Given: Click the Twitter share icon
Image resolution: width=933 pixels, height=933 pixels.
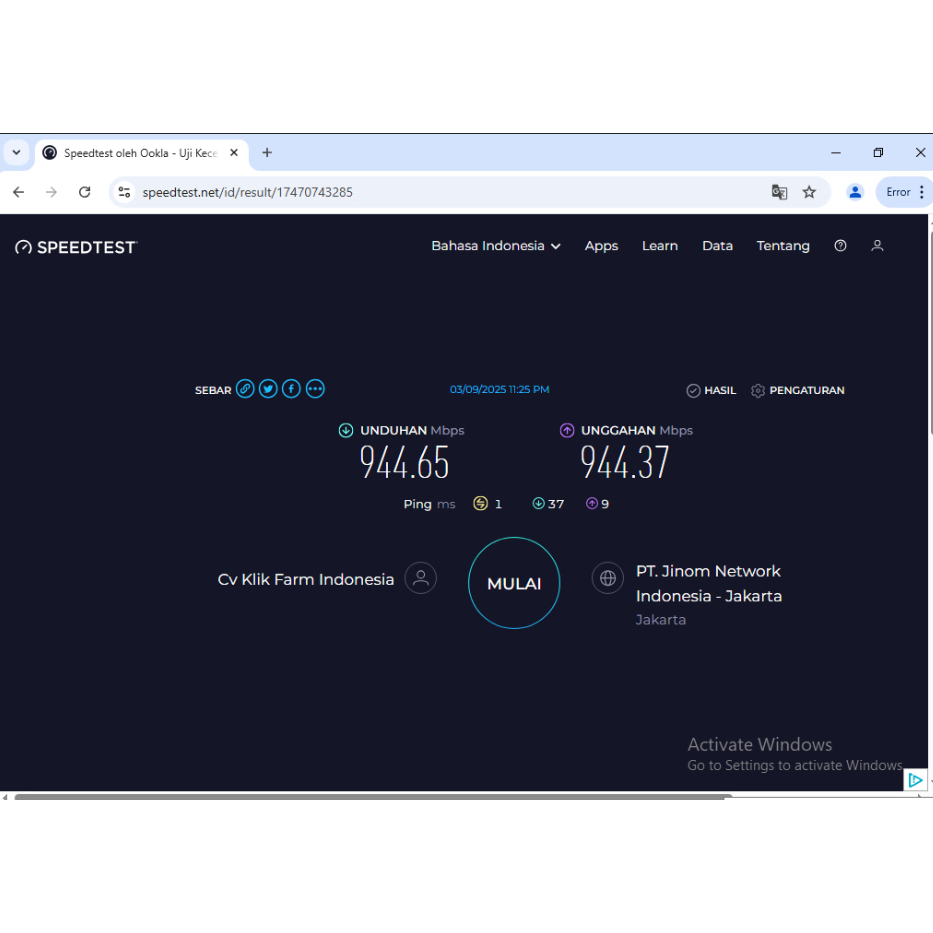Looking at the screenshot, I should (x=268, y=388).
